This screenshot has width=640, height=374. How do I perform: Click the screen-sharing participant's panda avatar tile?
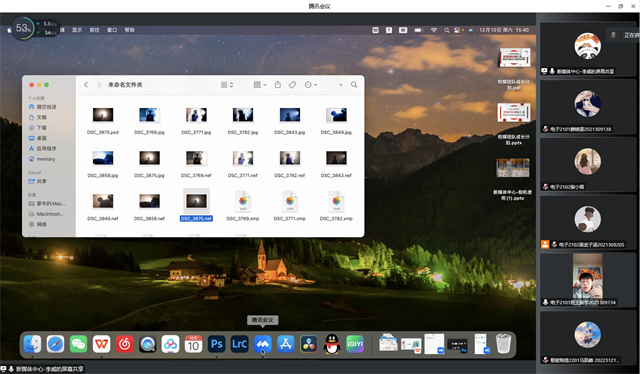(x=587, y=49)
